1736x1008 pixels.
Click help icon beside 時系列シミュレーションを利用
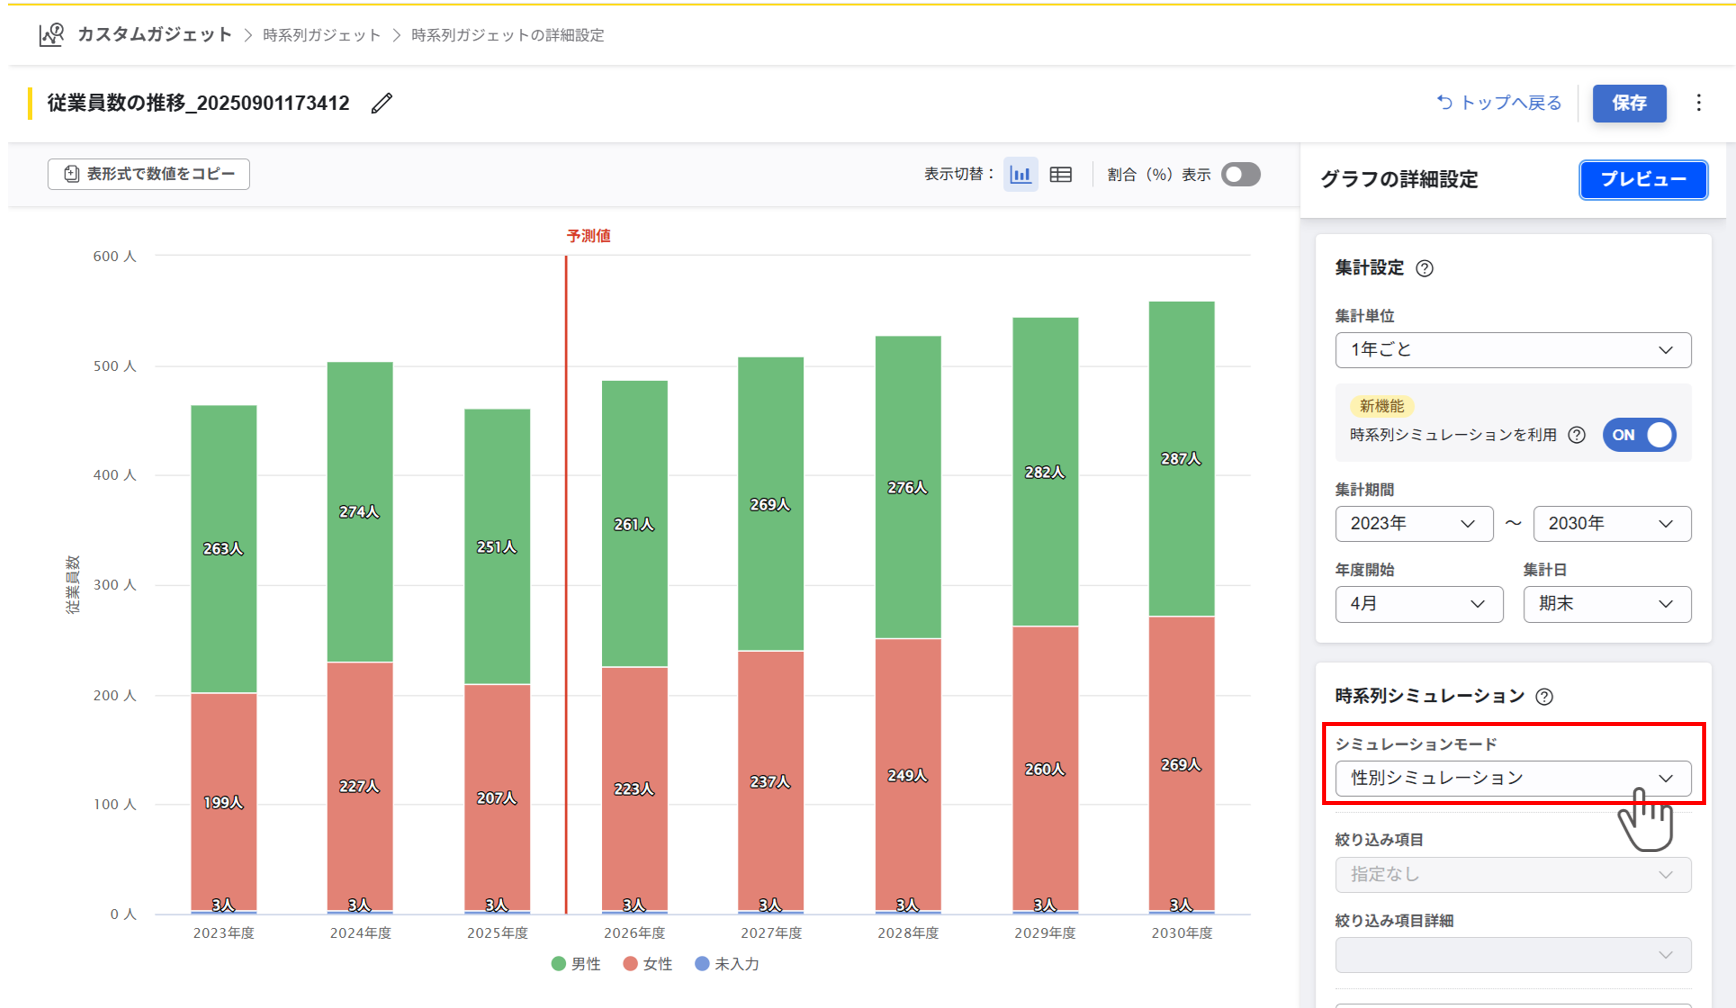tap(1577, 435)
